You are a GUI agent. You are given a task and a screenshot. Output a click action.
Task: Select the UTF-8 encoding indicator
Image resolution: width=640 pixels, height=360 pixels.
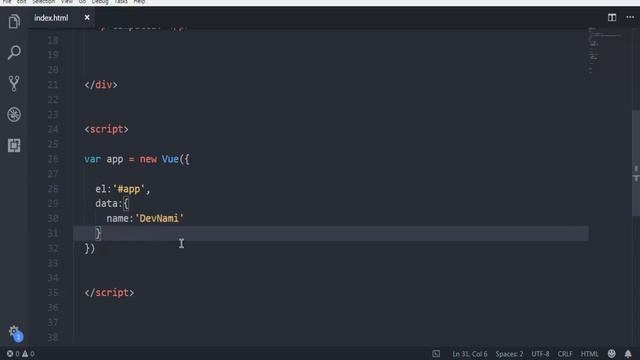click(540, 354)
